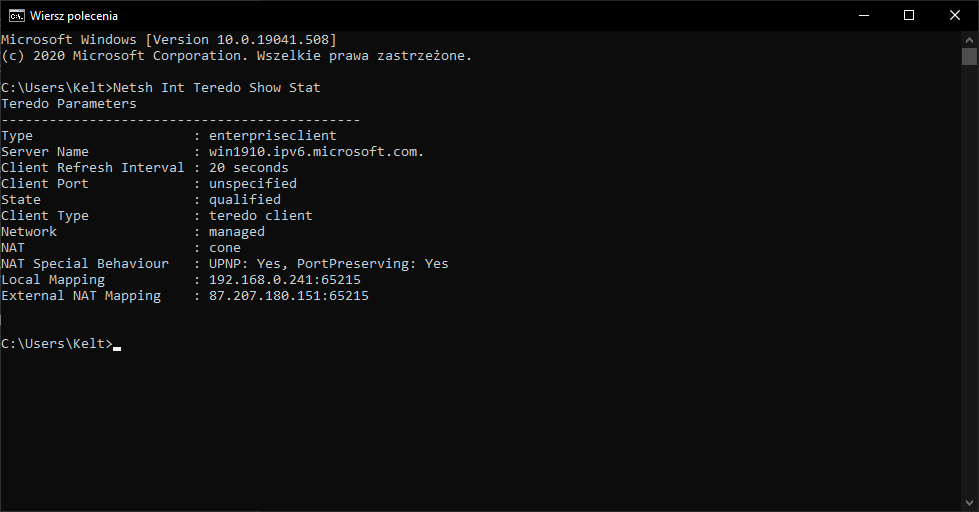This screenshot has height=512, width=979.
Task: Click the External NAT Mapping address 87.207.180.151:65215
Action: 288,296
